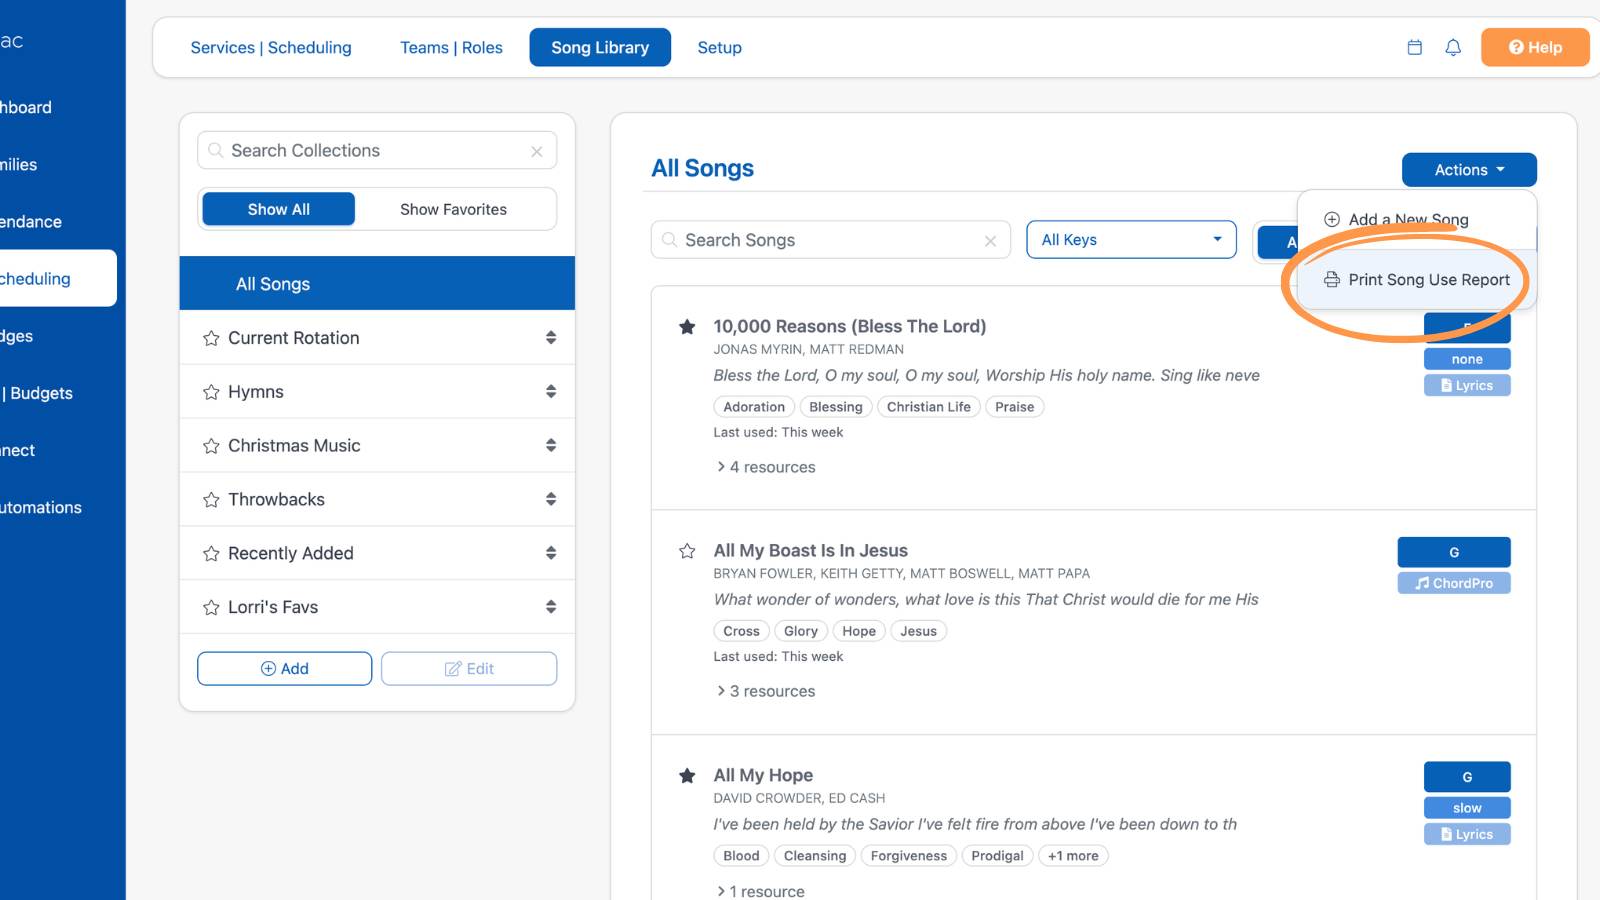1600x900 pixels.
Task: Clear the Search Songs field with X
Action: [x=990, y=241]
